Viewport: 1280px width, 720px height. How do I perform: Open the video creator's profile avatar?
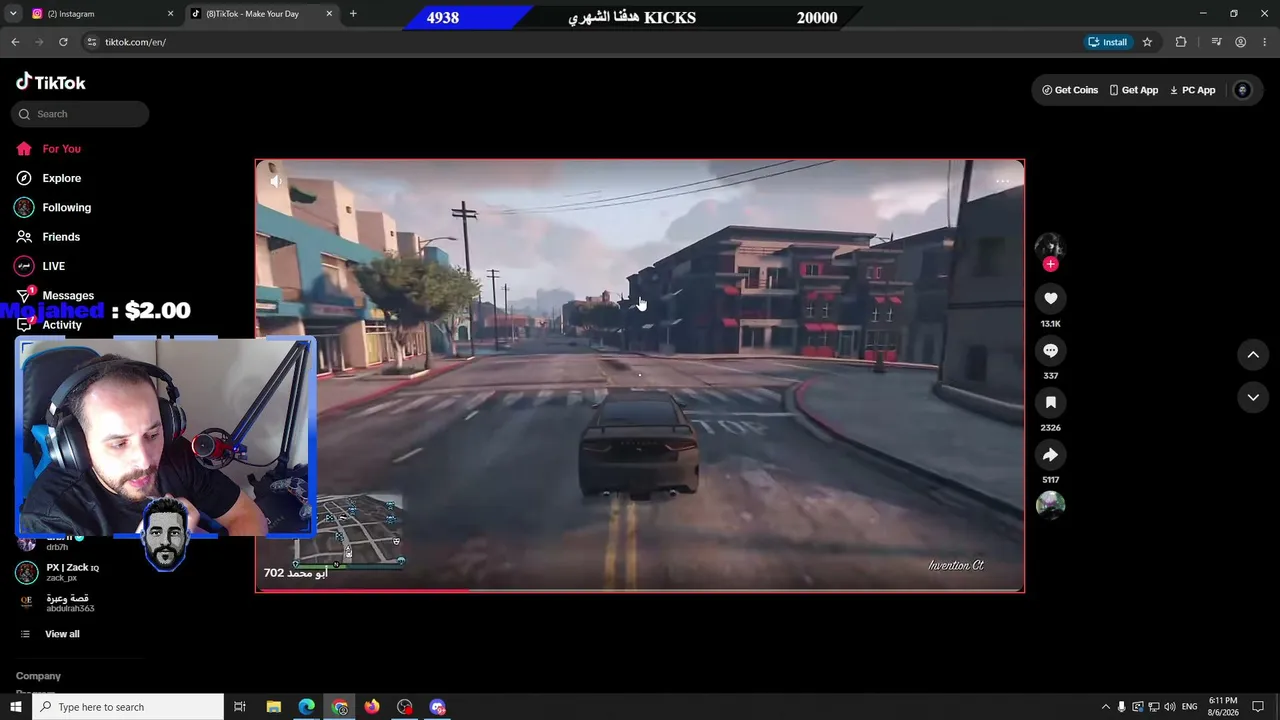pos(1049,246)
